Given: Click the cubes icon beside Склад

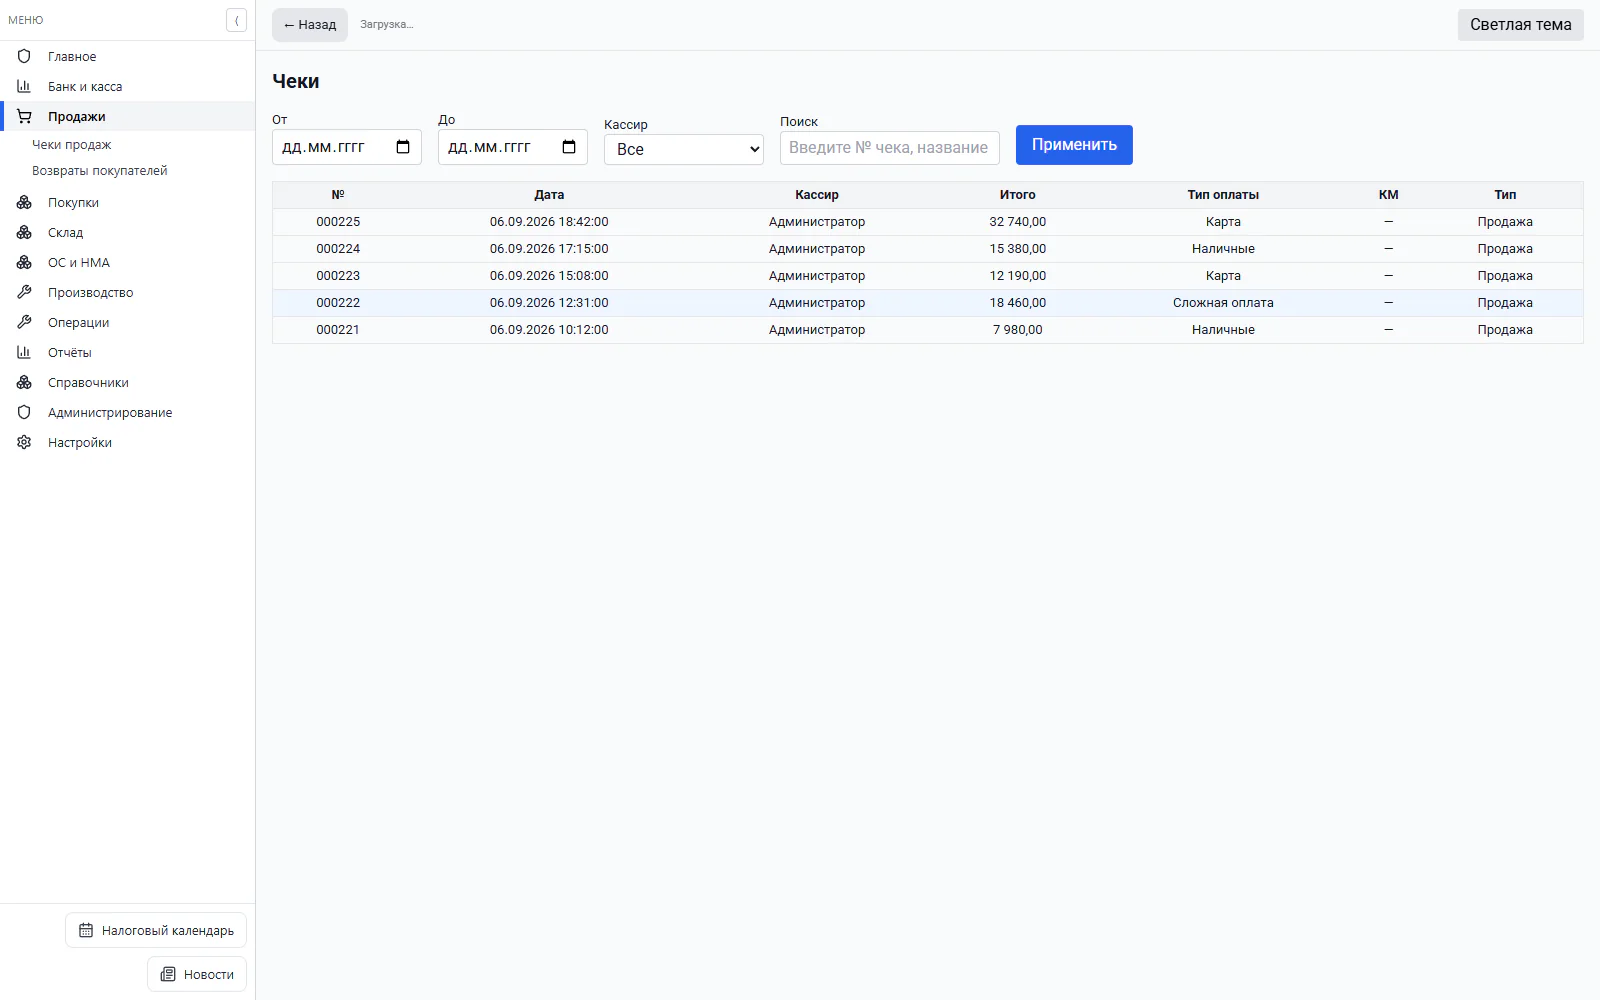Looking at the screenshot, I should click(x=24, y=232).
